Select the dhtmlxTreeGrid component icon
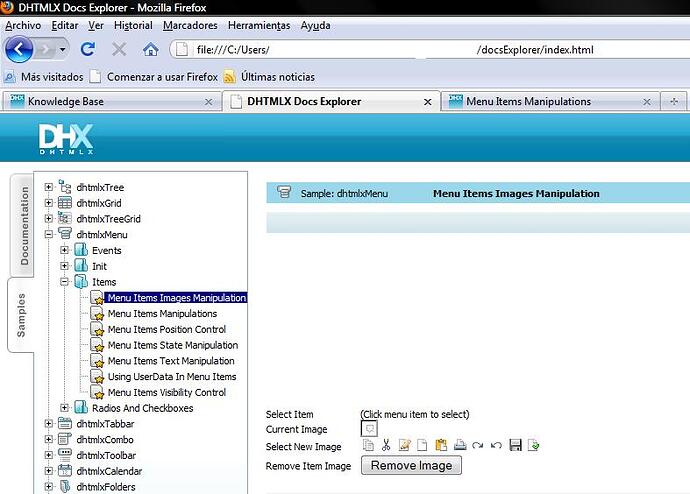Image resolution: width=690 pixels, height=494 pixels. [x=65, y=218]
